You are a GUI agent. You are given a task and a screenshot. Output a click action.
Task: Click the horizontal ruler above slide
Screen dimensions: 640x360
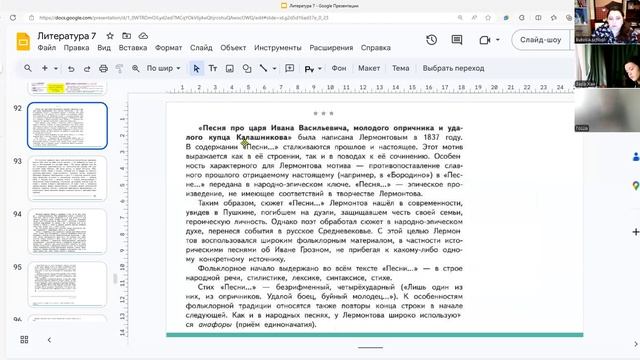click(369, 88)
